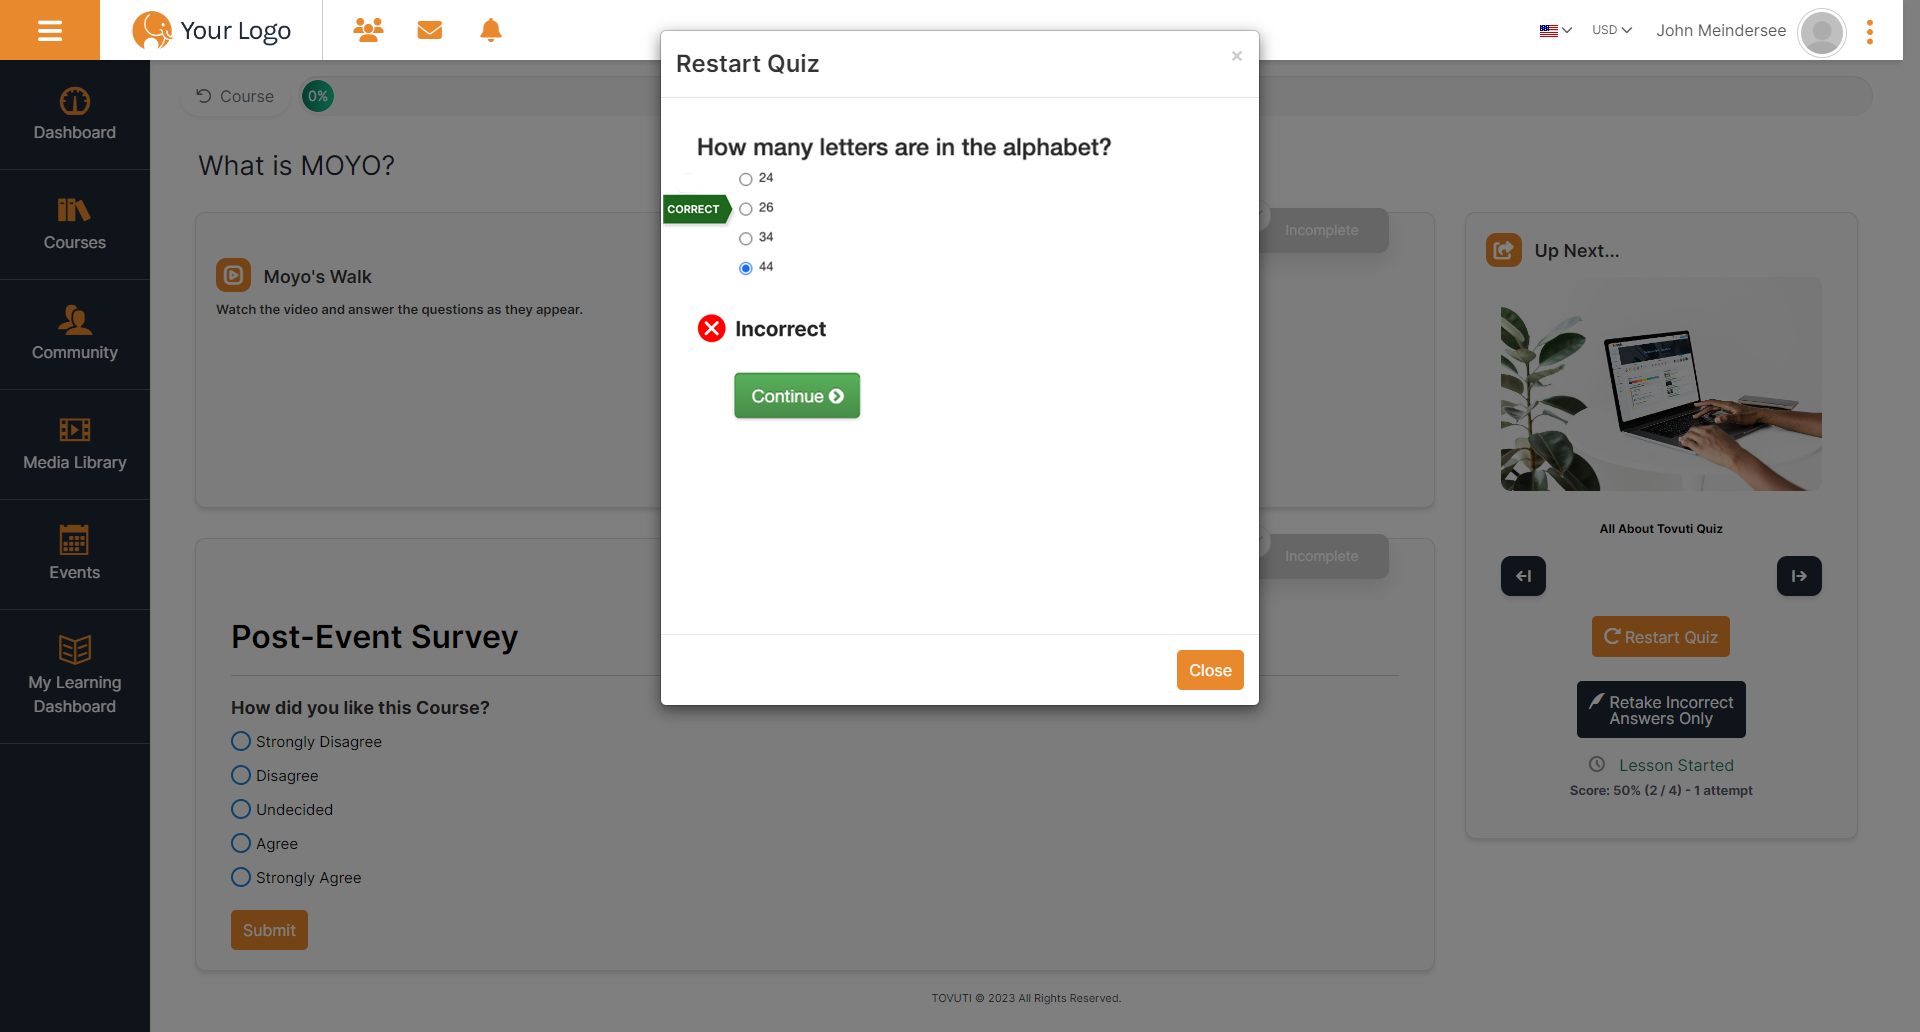Toggle the hamburger menu button
The image size is (1920, 1032).
50,30
